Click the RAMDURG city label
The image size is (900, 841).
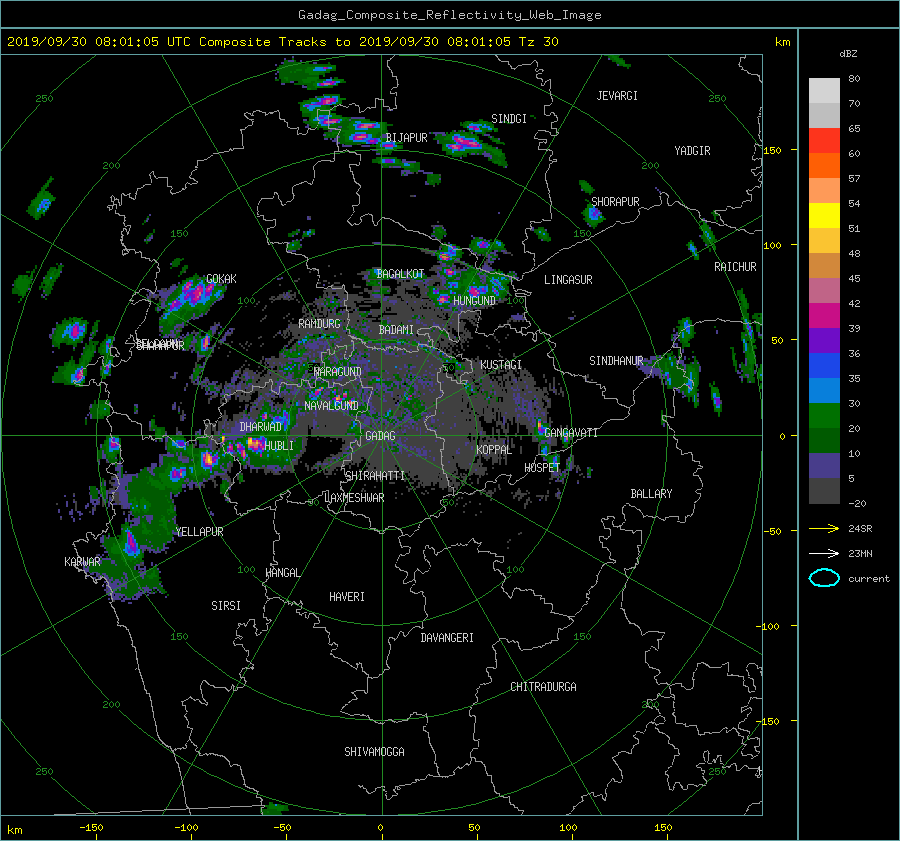[319, 324]
